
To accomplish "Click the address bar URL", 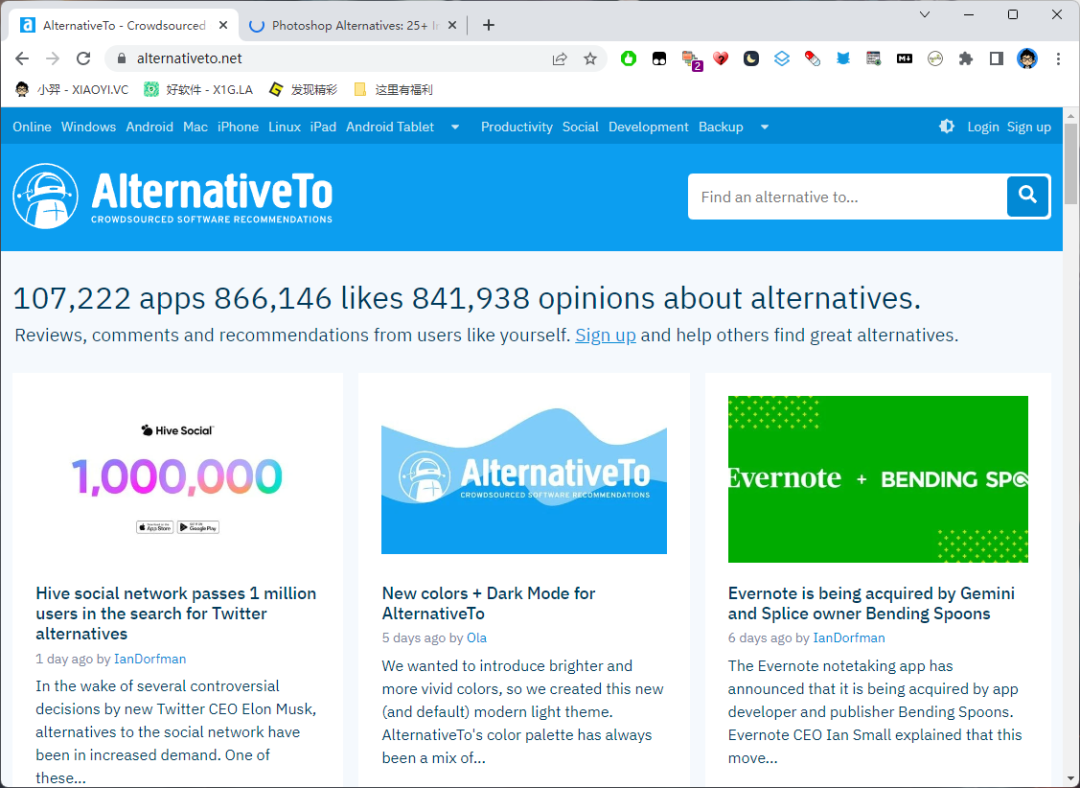I will point(189,59).
